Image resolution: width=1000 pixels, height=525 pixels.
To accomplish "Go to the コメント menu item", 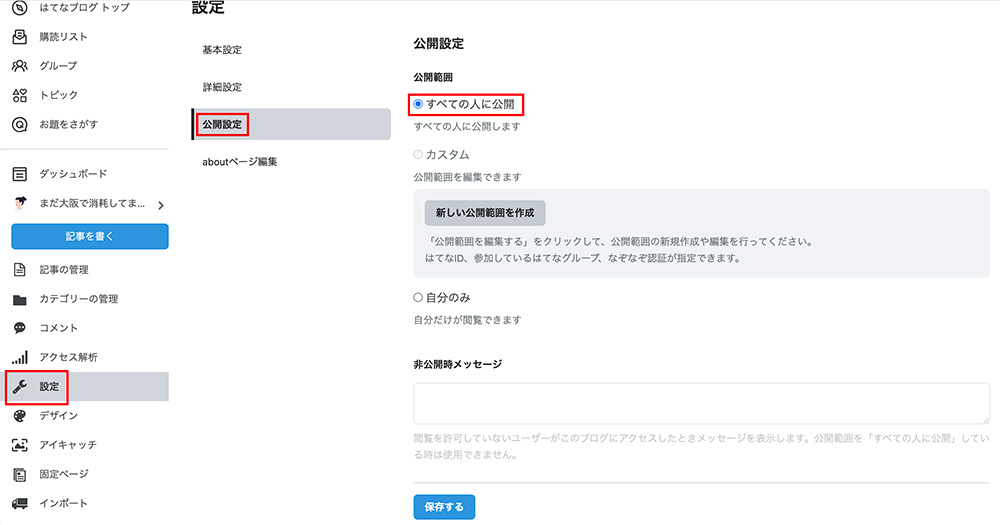I will coord(59,328).
